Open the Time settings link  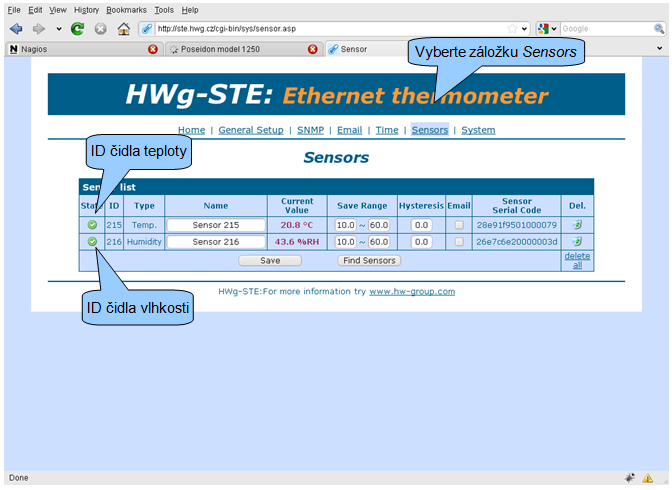pyautogui.click(x=387, y=130)
